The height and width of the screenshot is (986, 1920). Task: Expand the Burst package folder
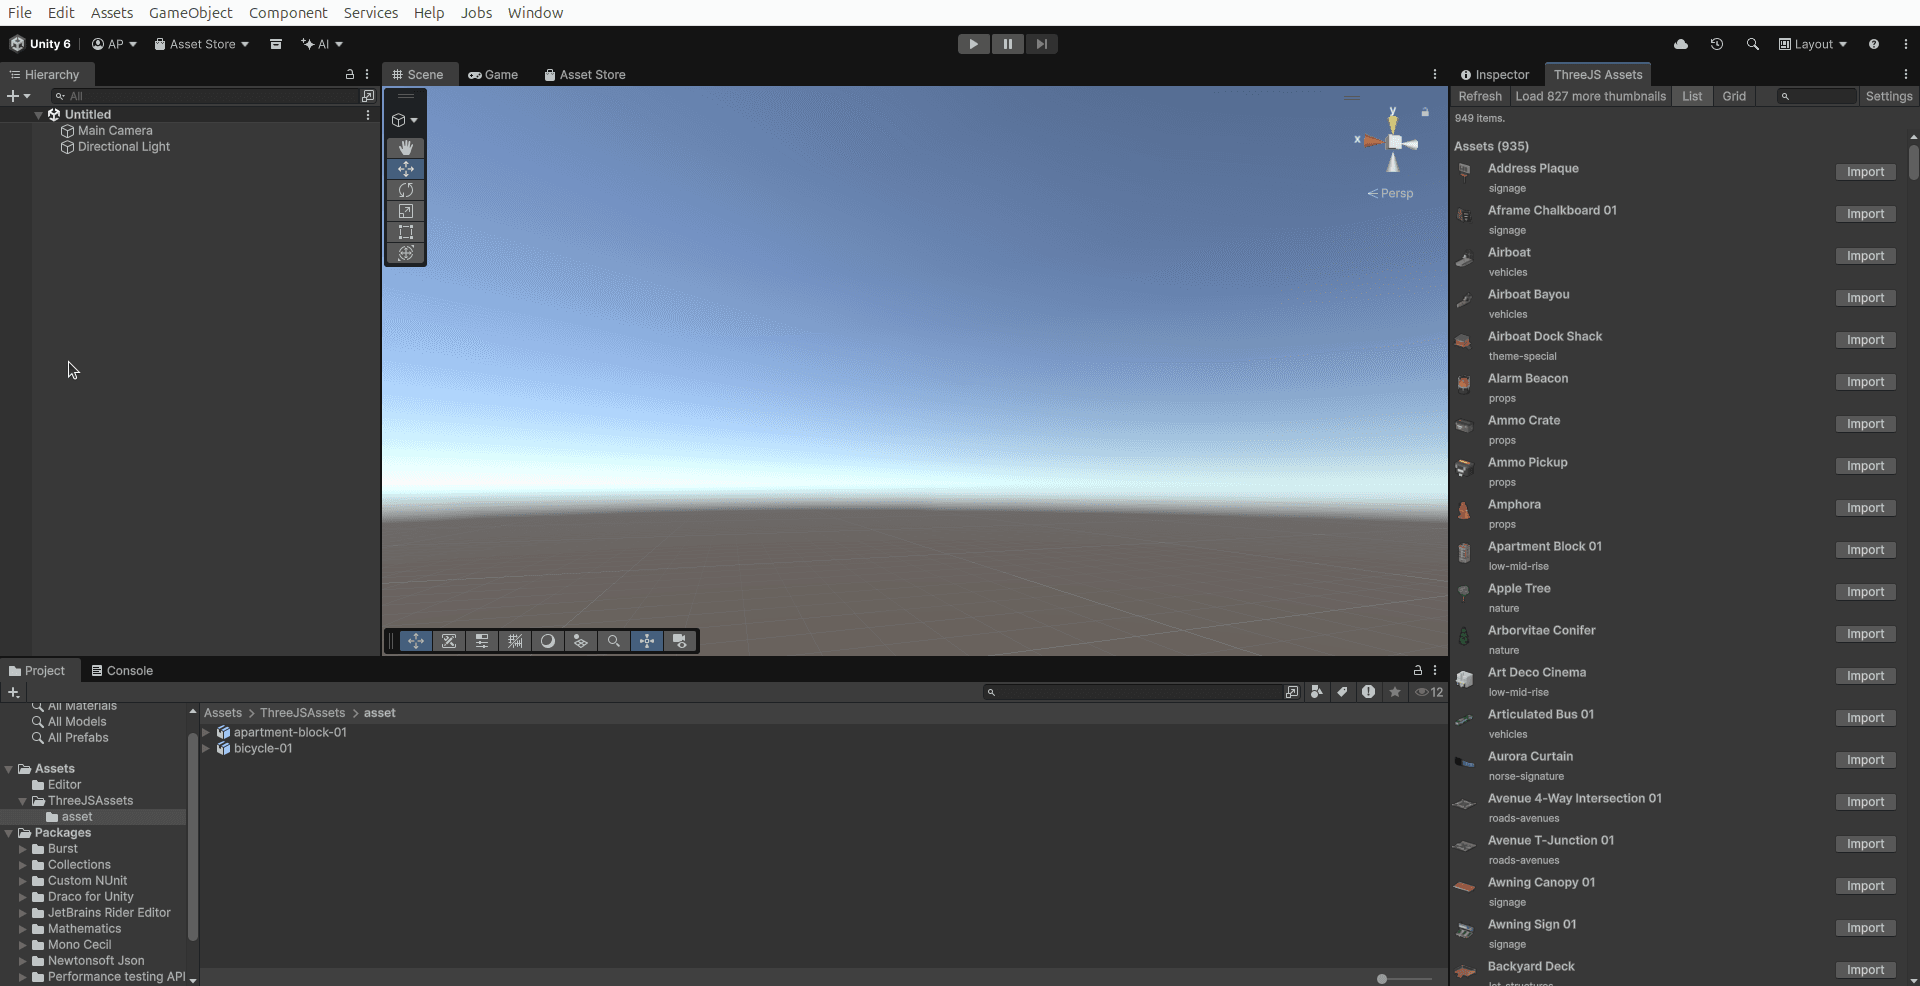pos(23,849)
